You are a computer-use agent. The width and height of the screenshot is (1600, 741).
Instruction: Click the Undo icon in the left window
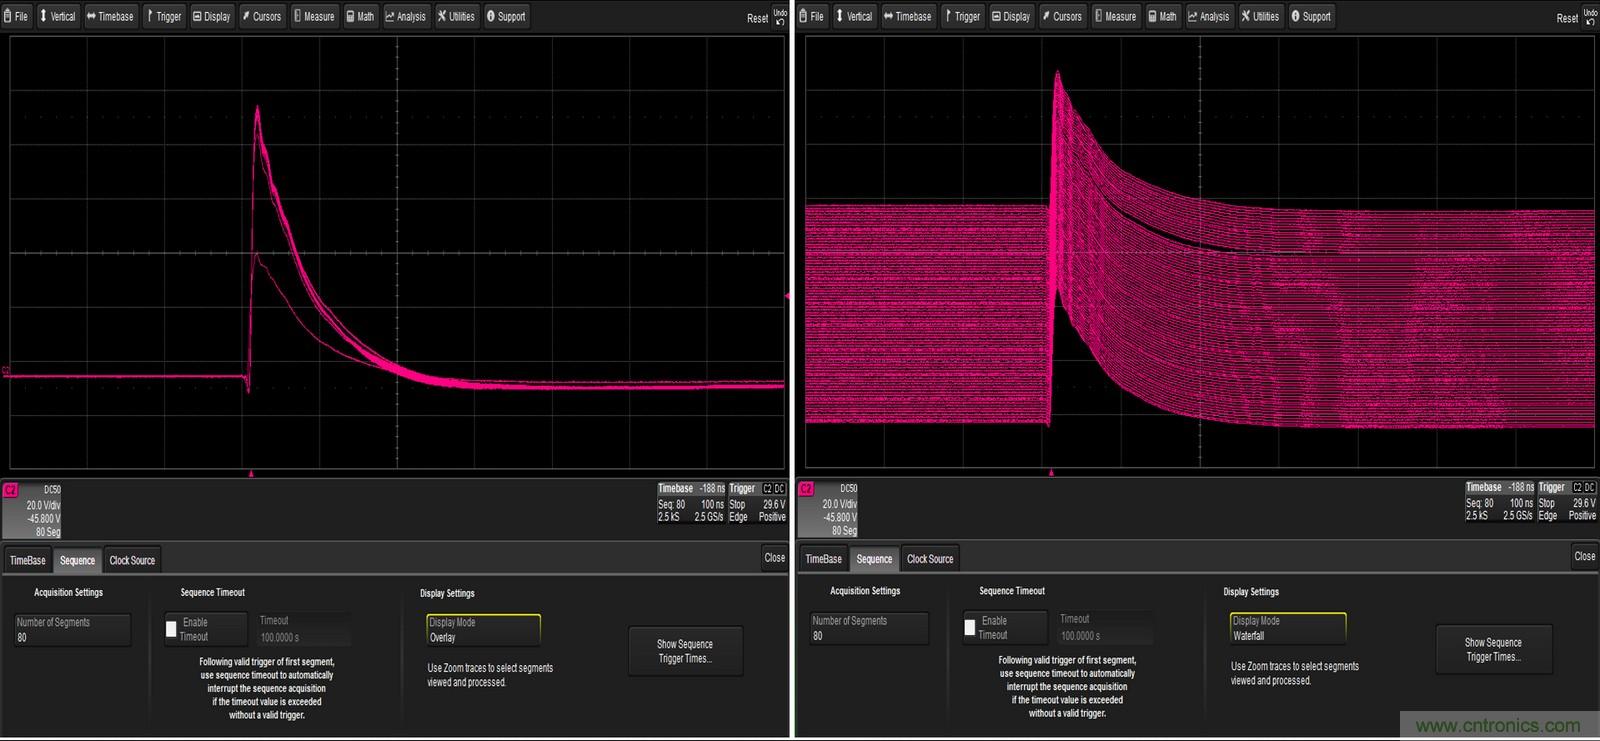pos(780,17)
